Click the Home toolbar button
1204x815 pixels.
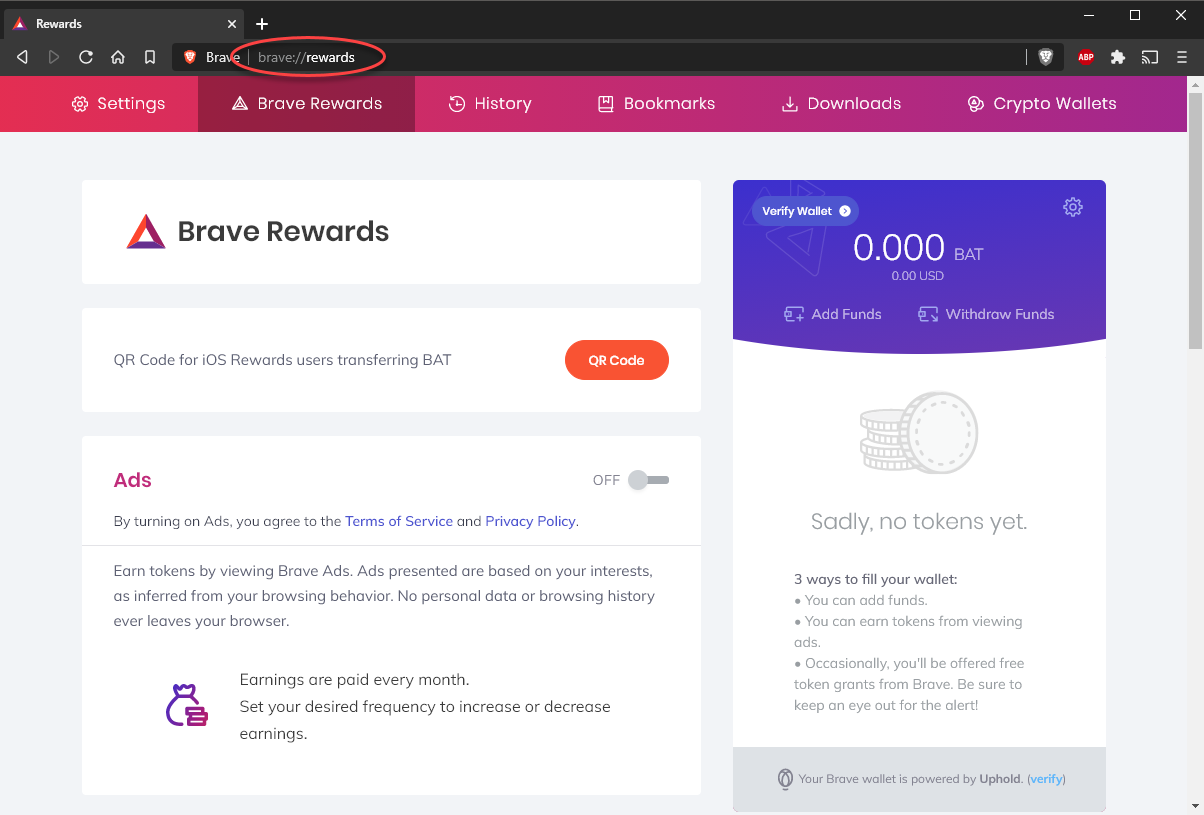click(x=118, y=57)
